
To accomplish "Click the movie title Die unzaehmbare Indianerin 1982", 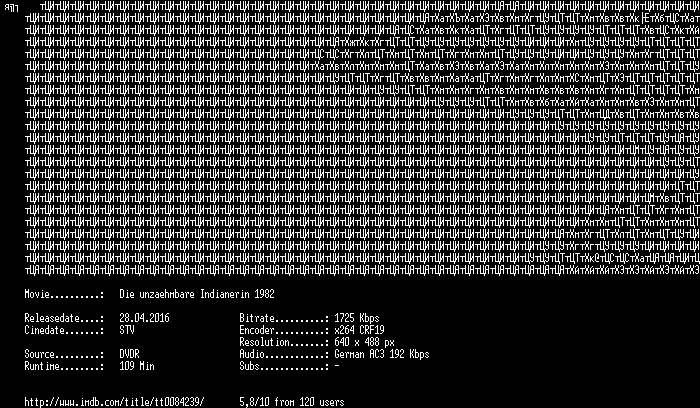I will 197,294.
